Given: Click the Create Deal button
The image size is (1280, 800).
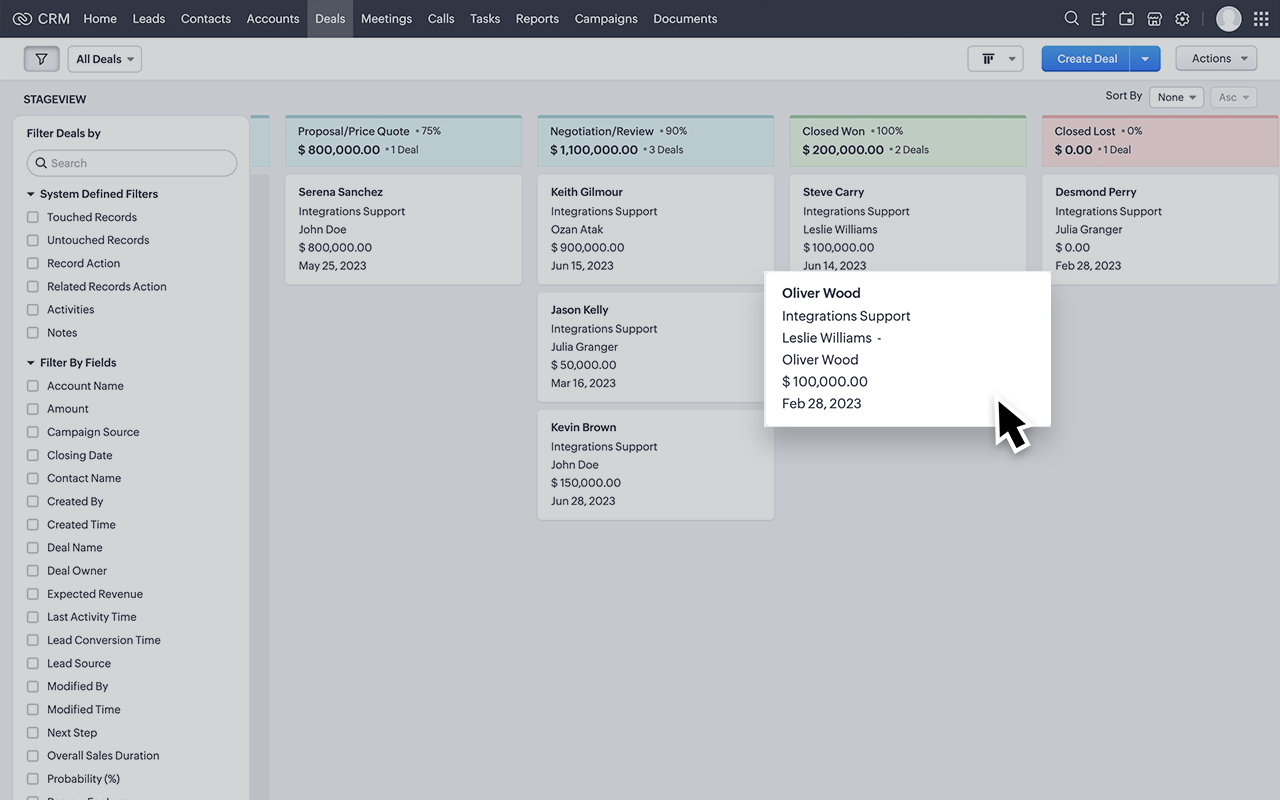Looking at the screenshot, I should (x=1085, y=58).
